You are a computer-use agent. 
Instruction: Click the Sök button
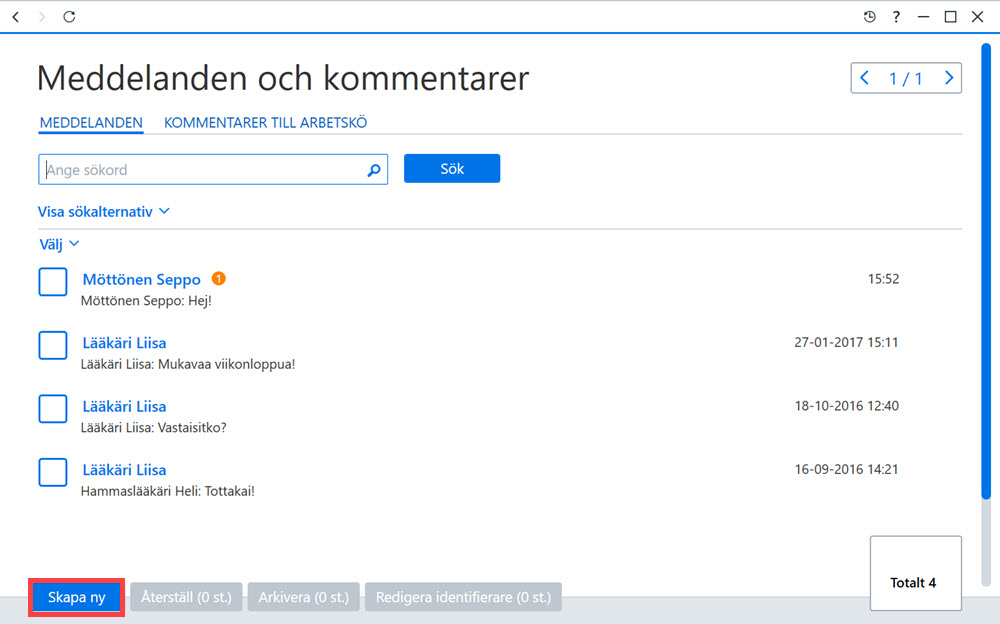tap(452, 168)
